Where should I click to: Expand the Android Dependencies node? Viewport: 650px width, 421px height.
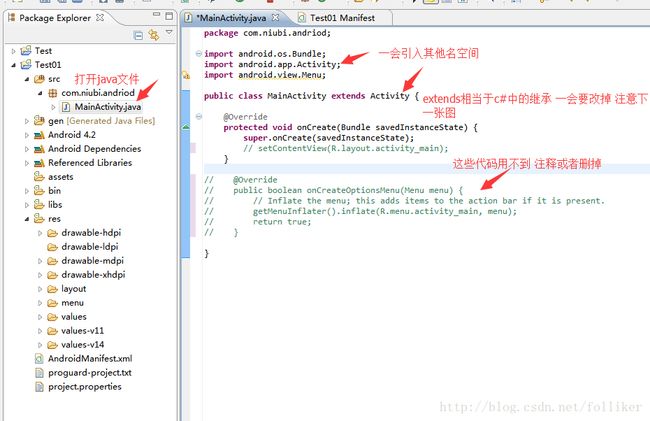[x=27, y=149]
